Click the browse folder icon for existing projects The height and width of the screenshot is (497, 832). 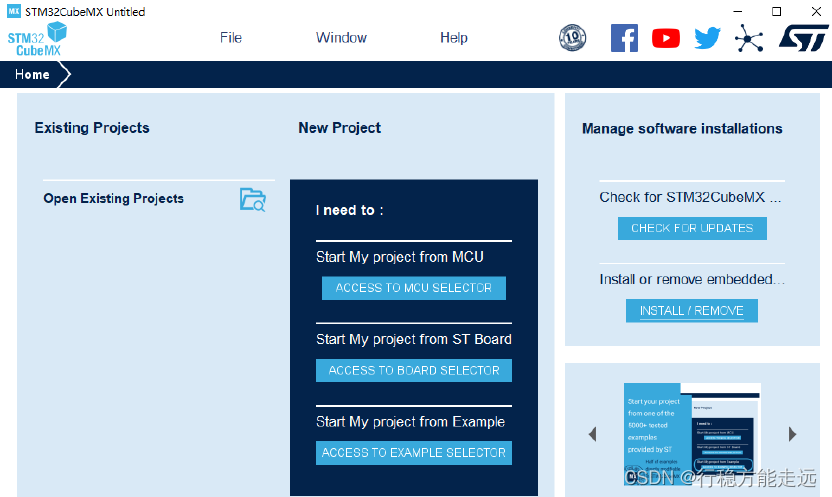(x=253, y=199)
